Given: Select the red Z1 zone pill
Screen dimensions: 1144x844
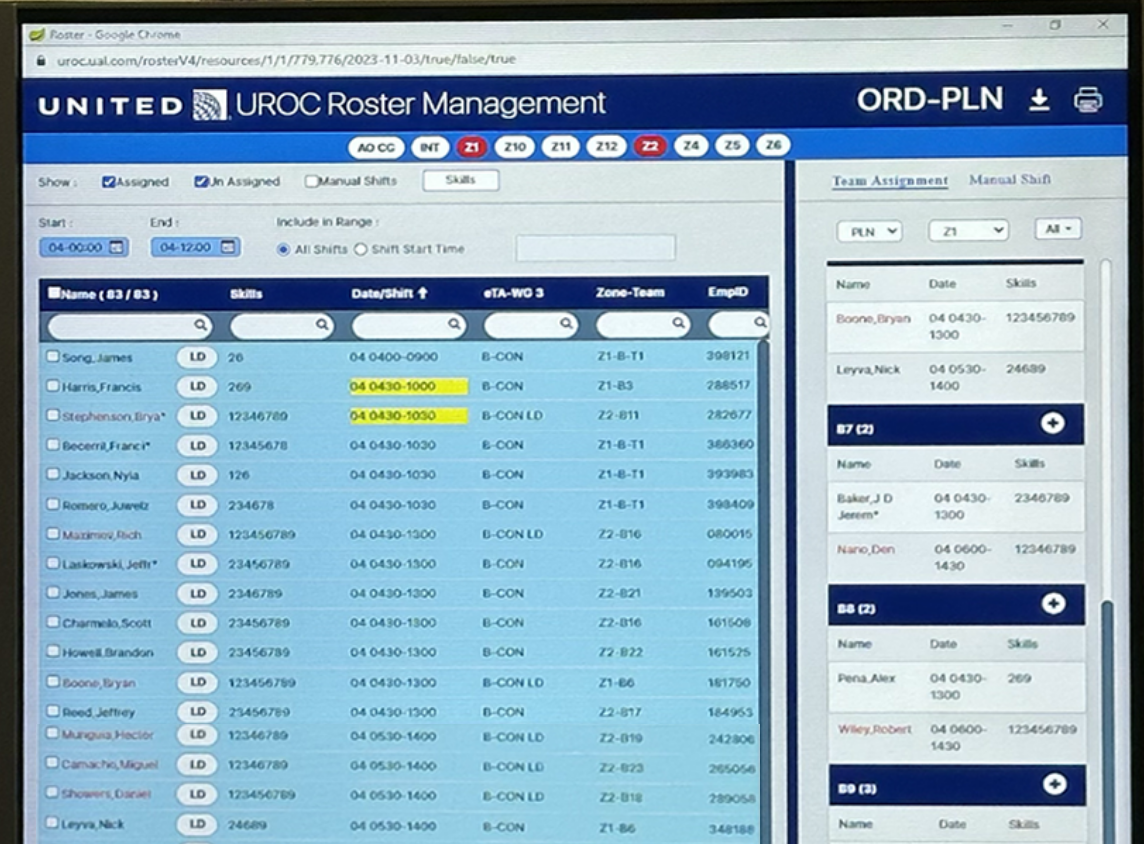Looking at the screenshot, I should click(x=472, y=147).
